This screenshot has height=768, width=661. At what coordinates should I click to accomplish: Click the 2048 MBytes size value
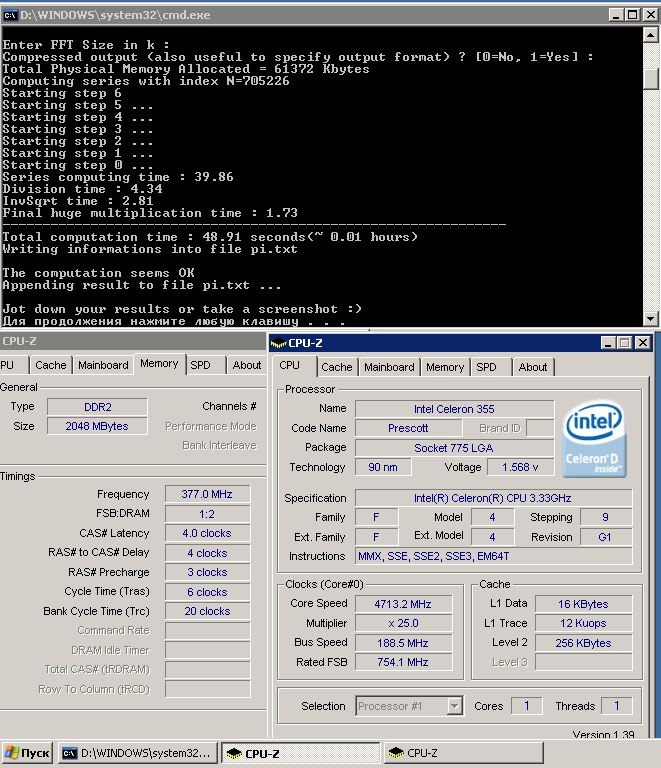(x=97, y=426)
